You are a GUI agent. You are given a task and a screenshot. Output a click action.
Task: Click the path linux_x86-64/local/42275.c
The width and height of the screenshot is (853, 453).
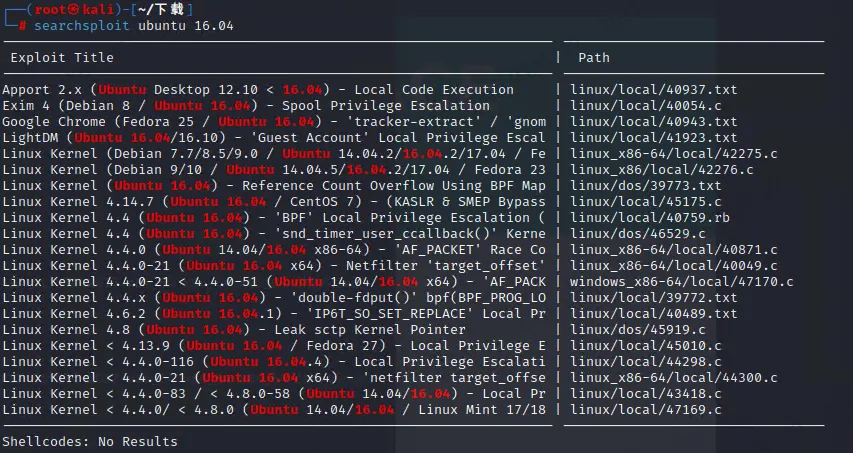[x=673, y=154]
